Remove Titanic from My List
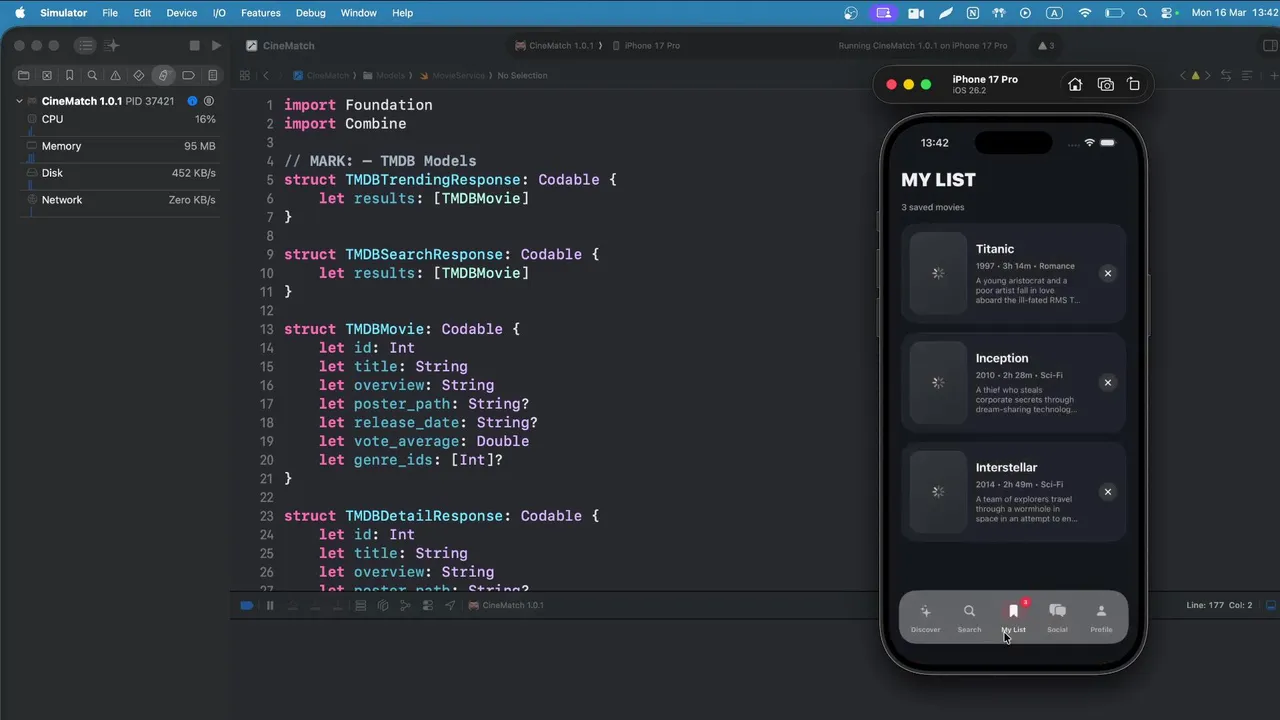Image resolution: width=1280 pixels, height=720 pixels. pyautogui.click(x=1107, y=273)
